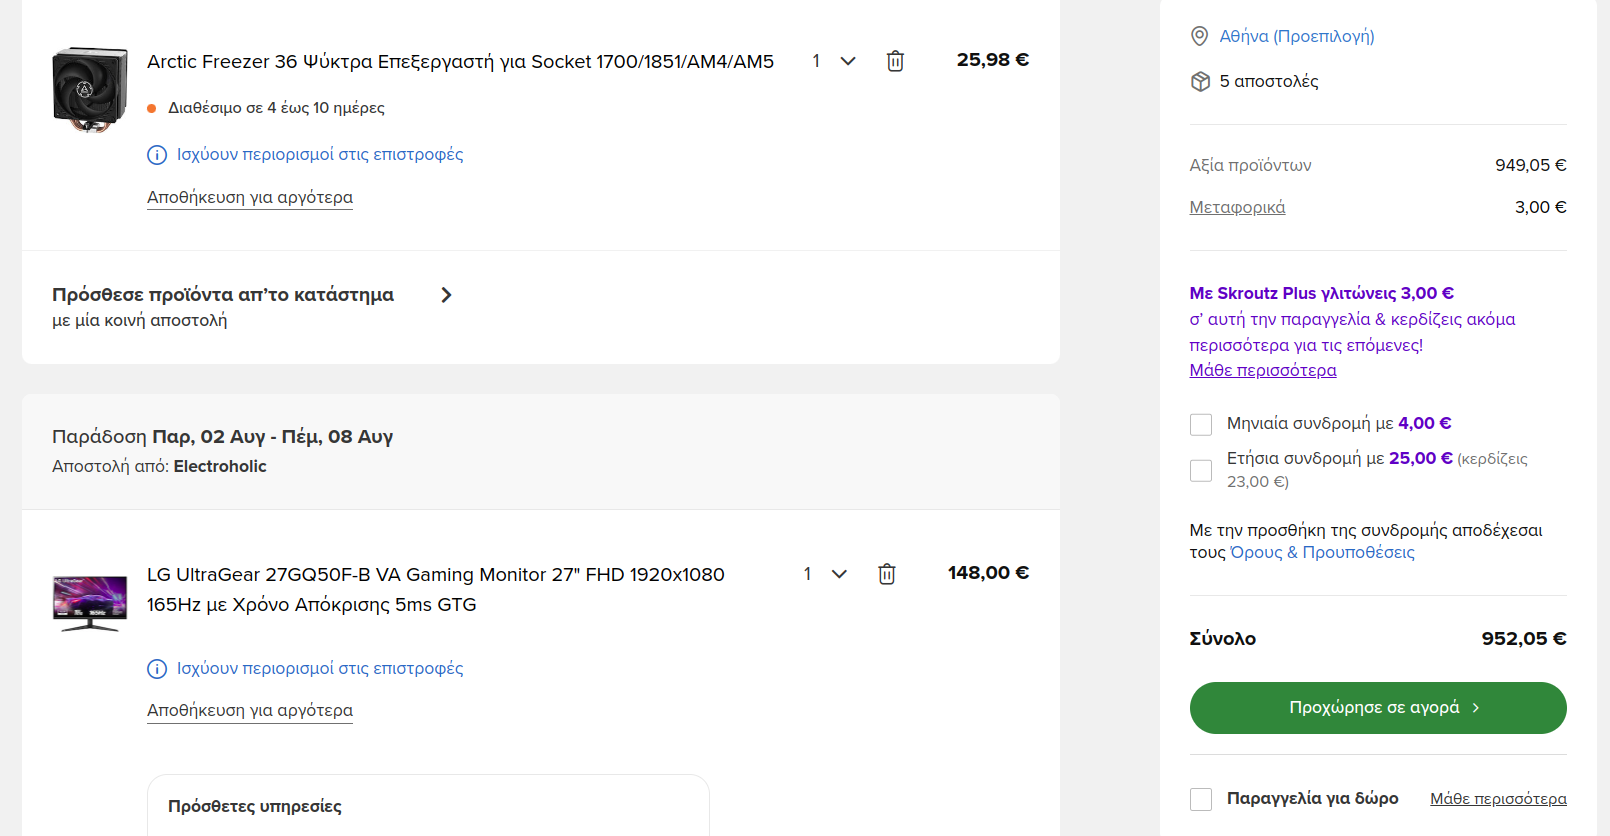Image resolution: width=1610 pixels, height=836 pixels.
Task: Click Μάθε περισσότερα beside gift order
Action: [x=1498, y=798]
